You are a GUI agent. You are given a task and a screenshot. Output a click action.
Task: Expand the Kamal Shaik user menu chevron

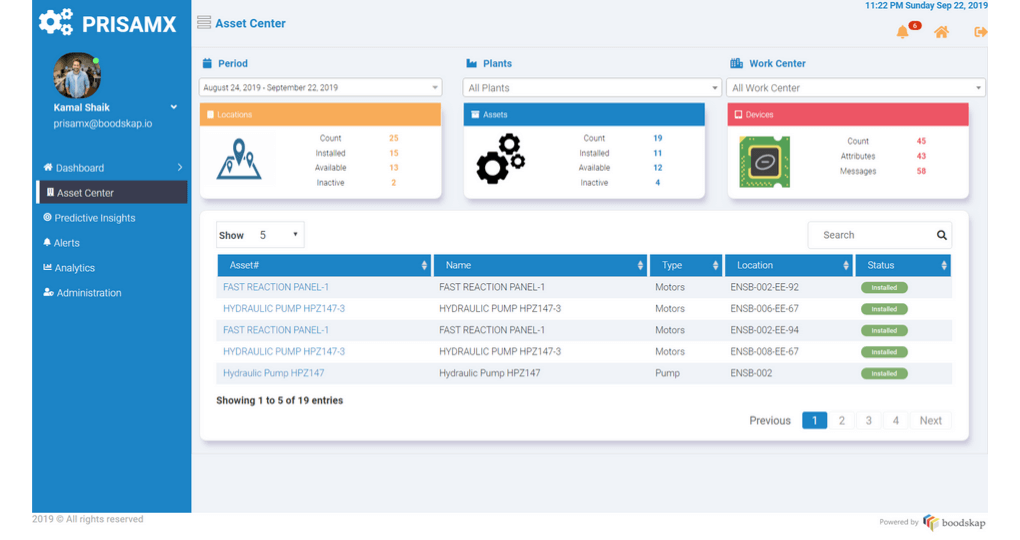(x=174, y=107)
